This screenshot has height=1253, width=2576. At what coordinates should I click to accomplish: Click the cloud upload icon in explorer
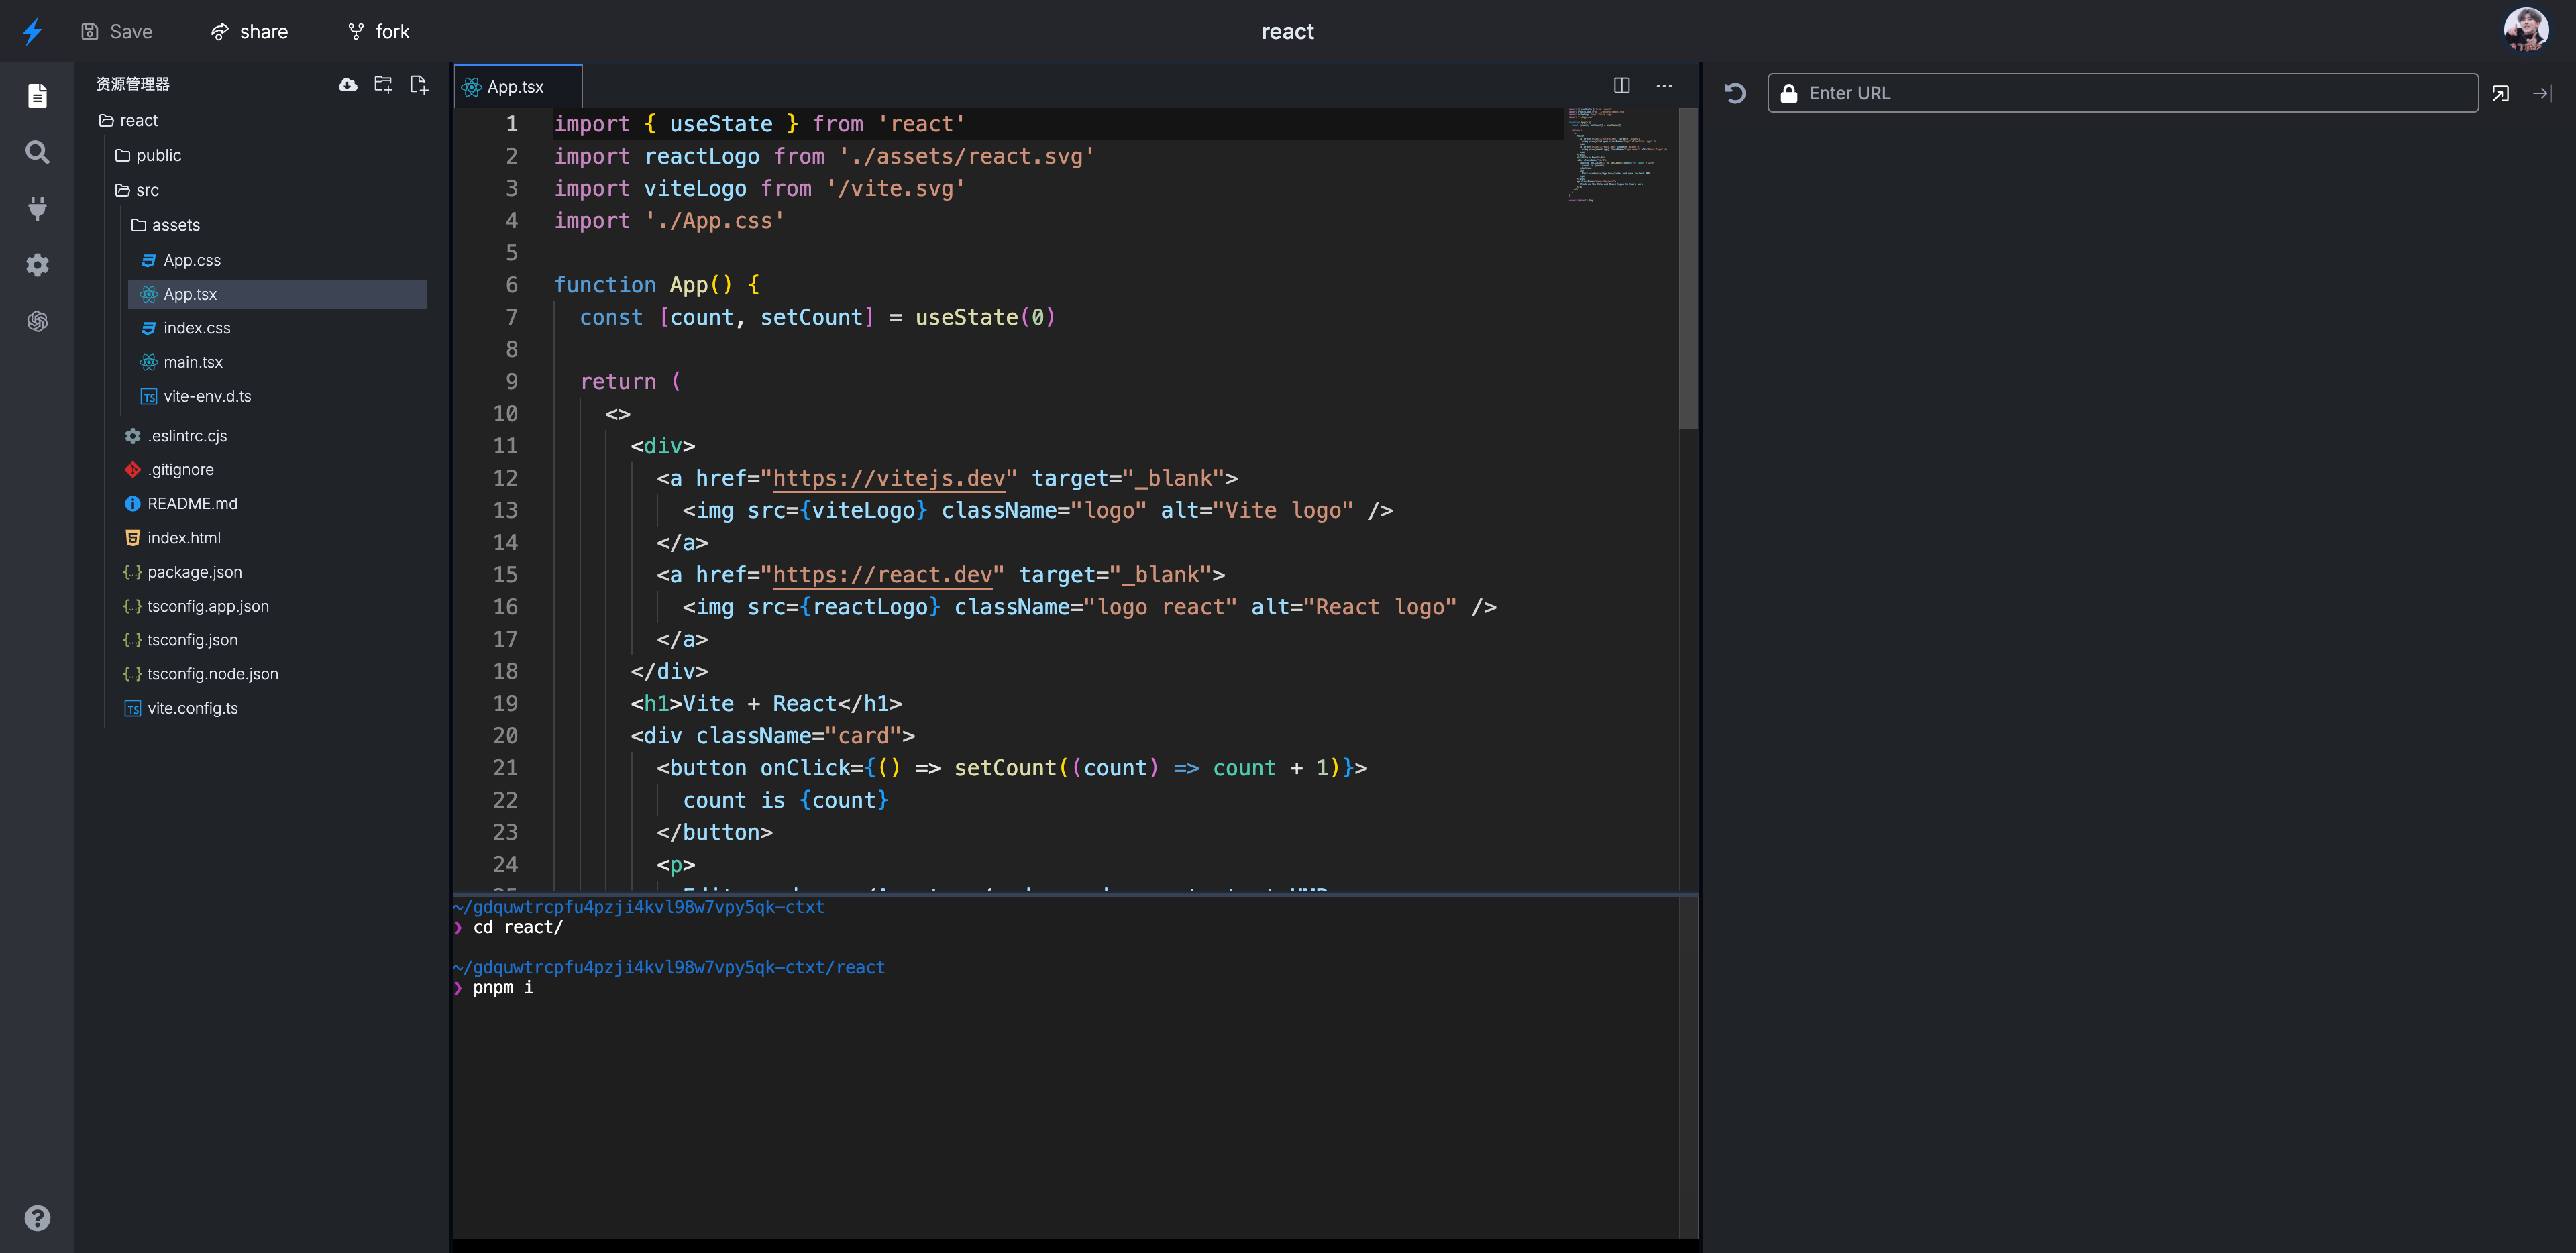(x=347, y=84)
